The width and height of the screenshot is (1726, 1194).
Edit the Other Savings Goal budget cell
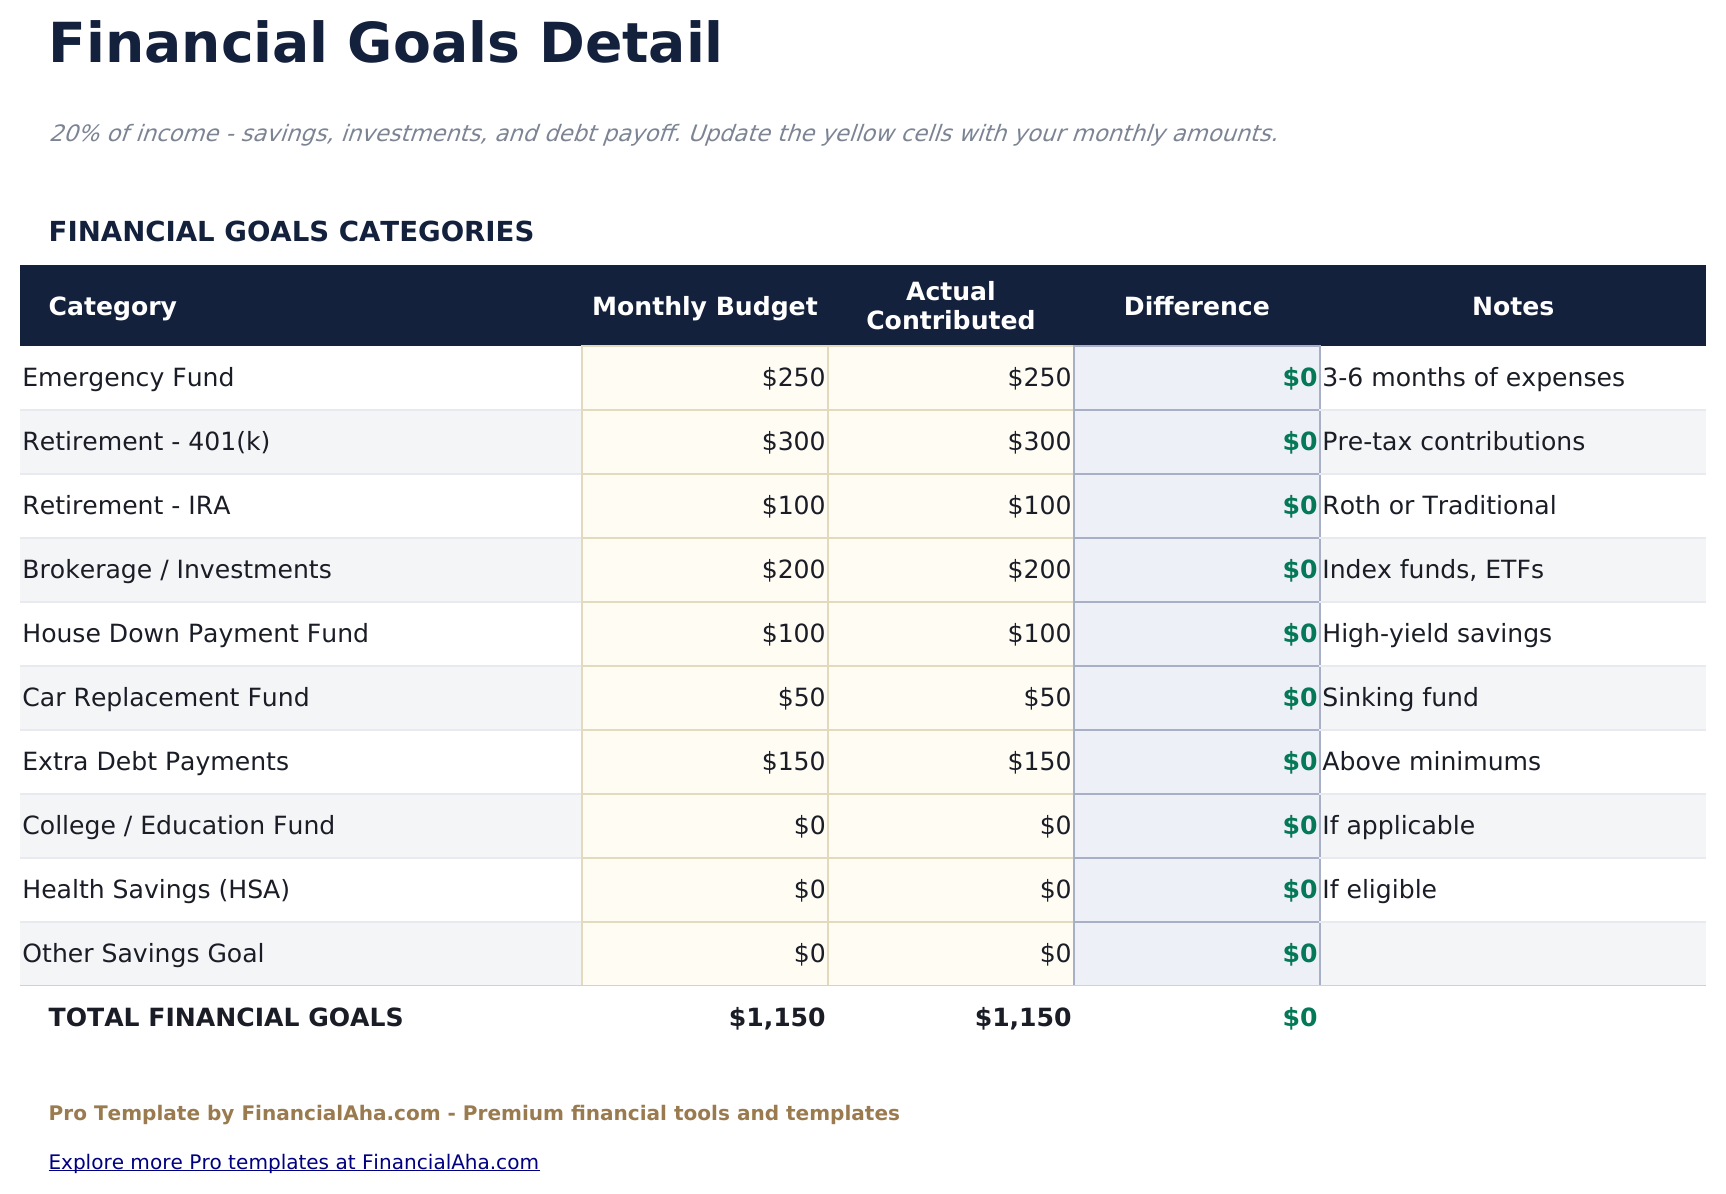704,953
